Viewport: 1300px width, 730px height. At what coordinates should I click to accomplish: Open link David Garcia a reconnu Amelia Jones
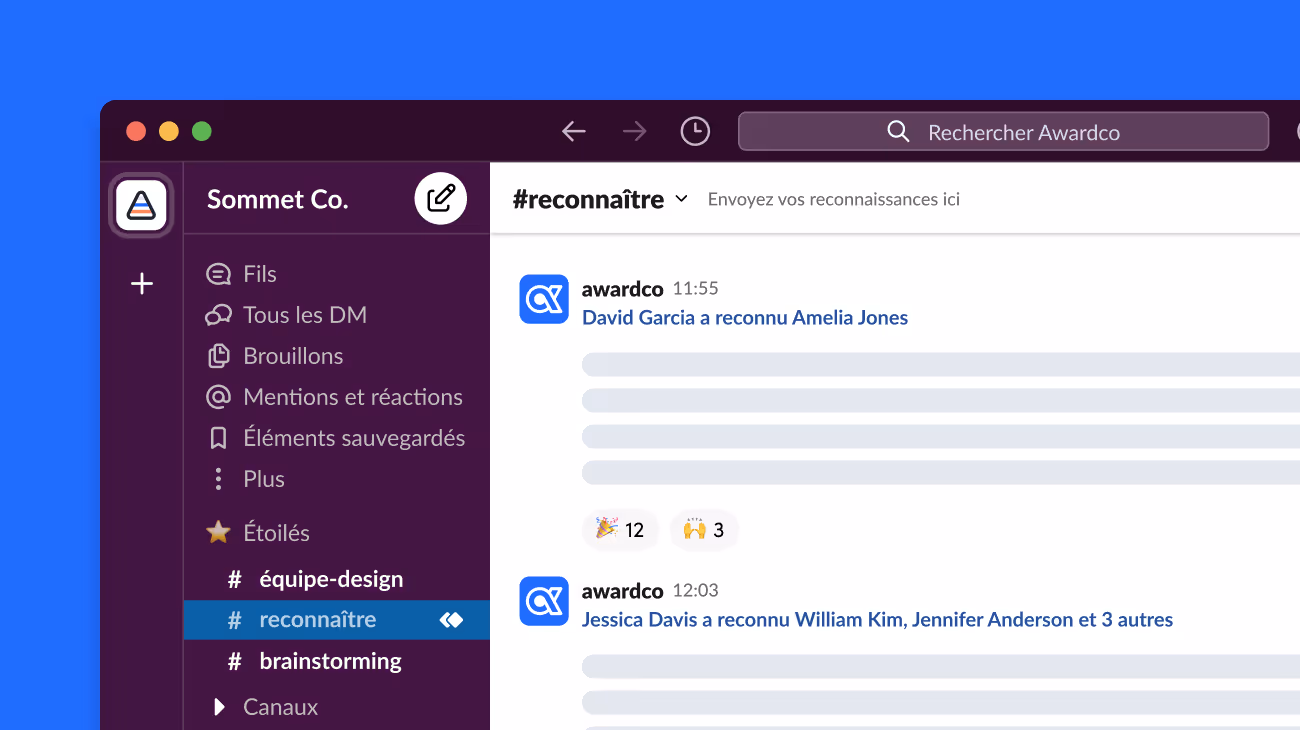[745, 318]
